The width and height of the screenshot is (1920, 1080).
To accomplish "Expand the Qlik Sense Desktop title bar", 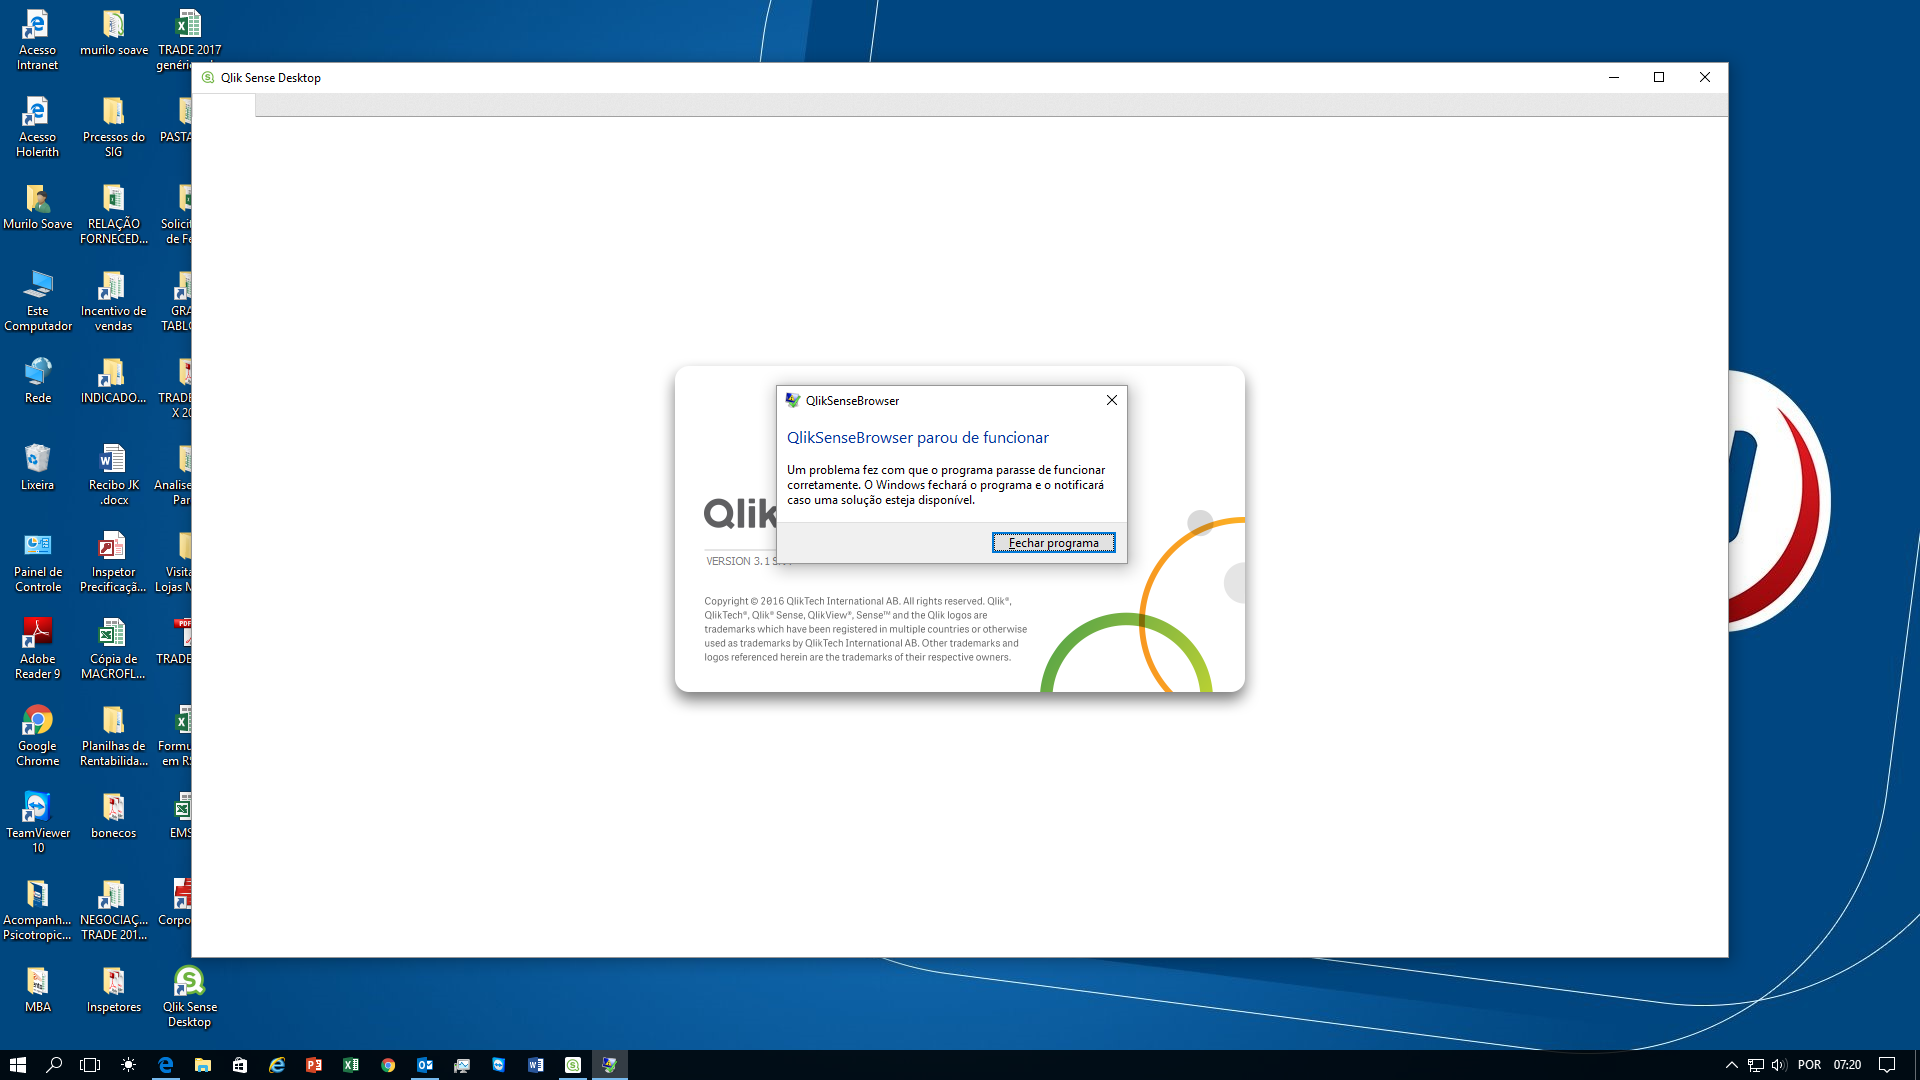I will [1659, 76].
